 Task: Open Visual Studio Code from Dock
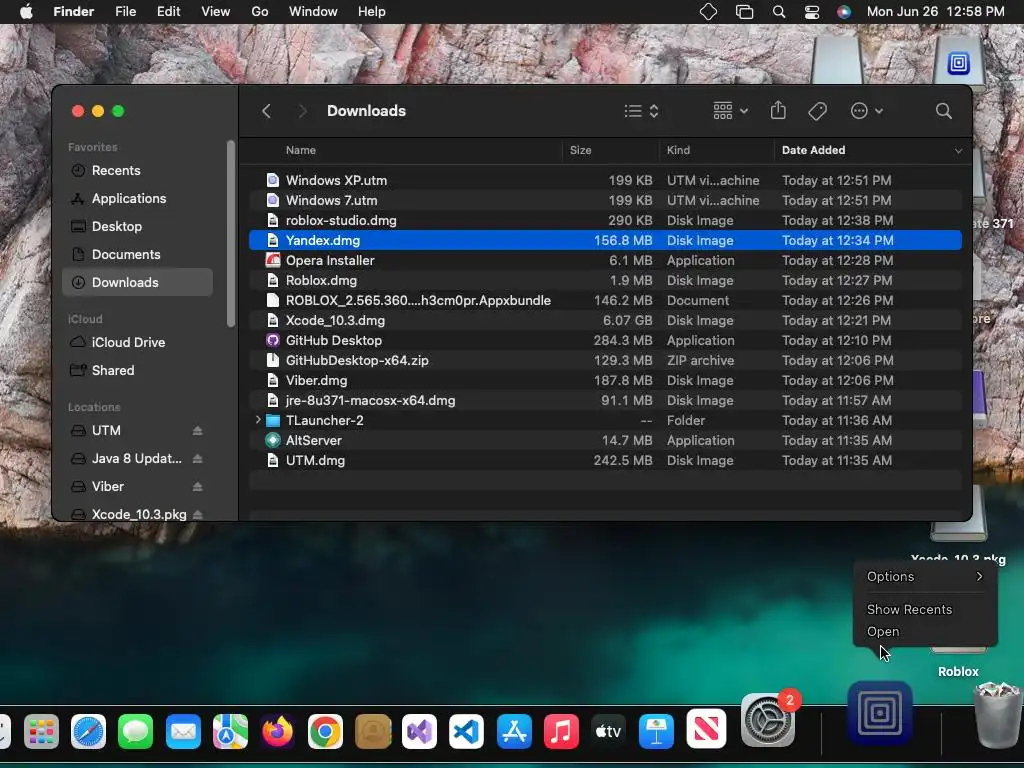(466, 731)
